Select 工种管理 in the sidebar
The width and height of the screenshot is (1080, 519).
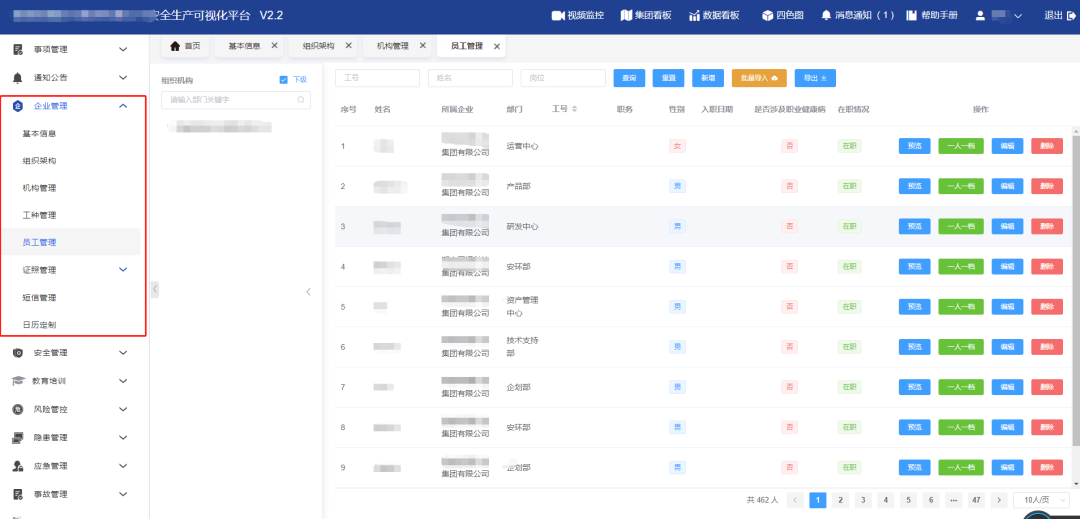pyautogui.click(x=40, y=215)
